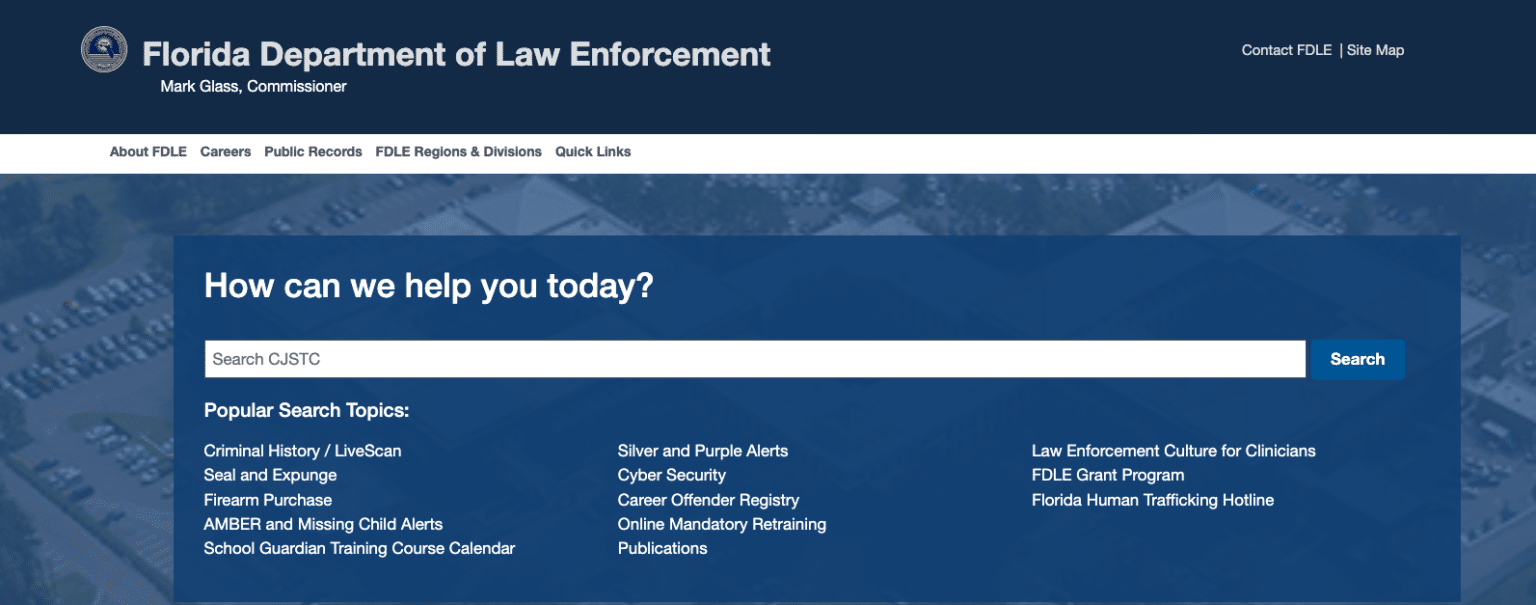Screen dimensions: 1536x605
Task: Open Law Enforcement Culture for Clinicians
Action: (x=1173, y=451)
